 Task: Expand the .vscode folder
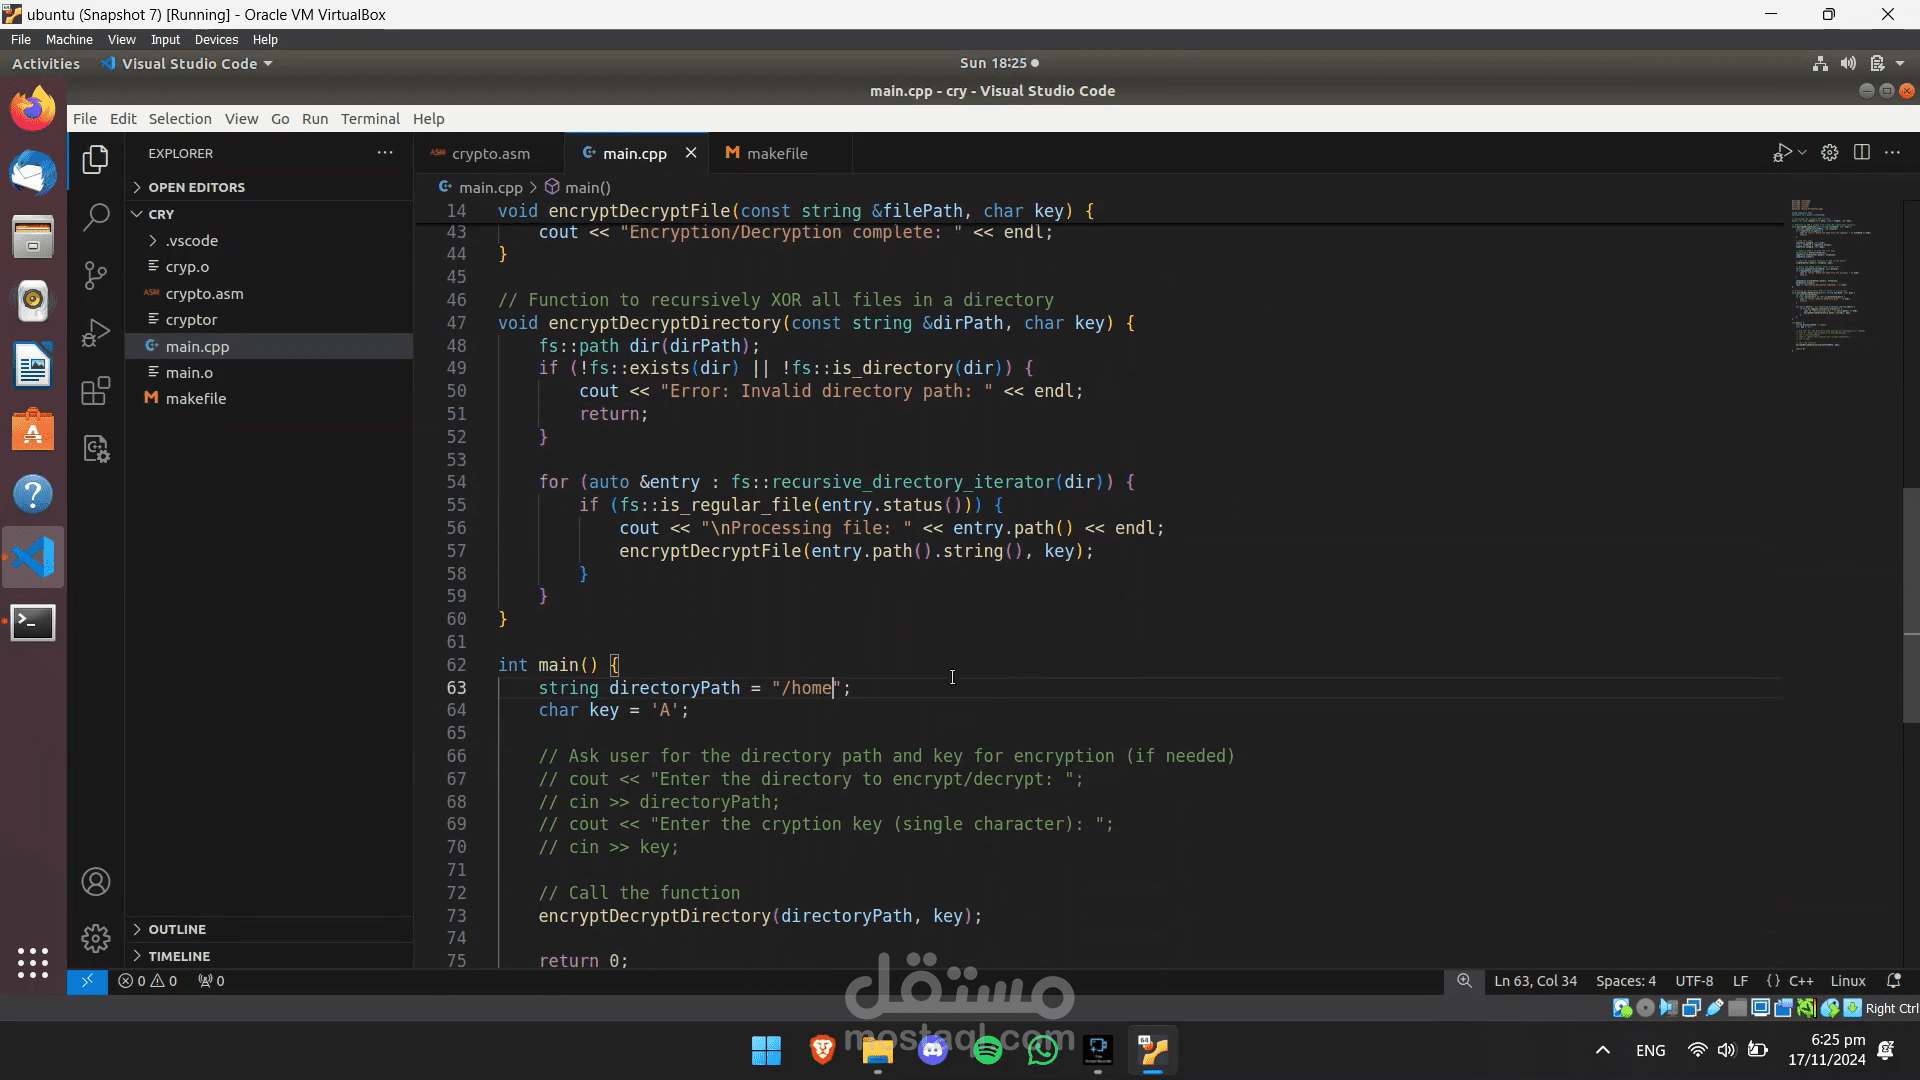(x=191, y=241)
